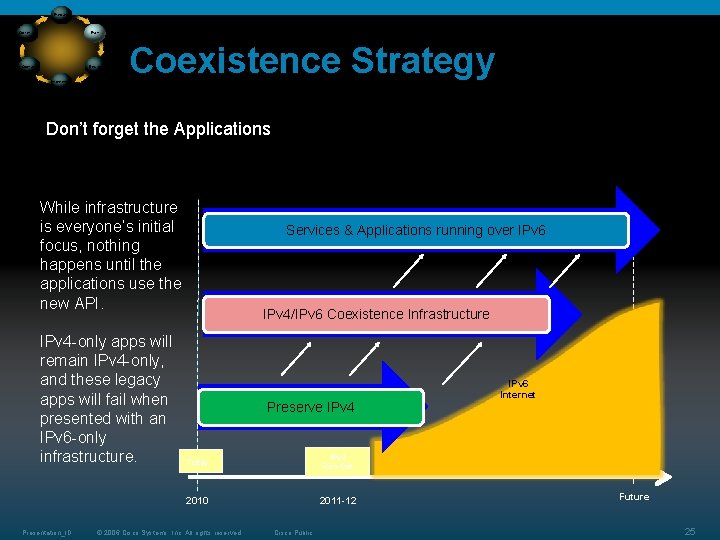This screenshot has width=720, height=540.
Task: Click the copyright Cisco Systems footer text
Action: tap(169, 533)
